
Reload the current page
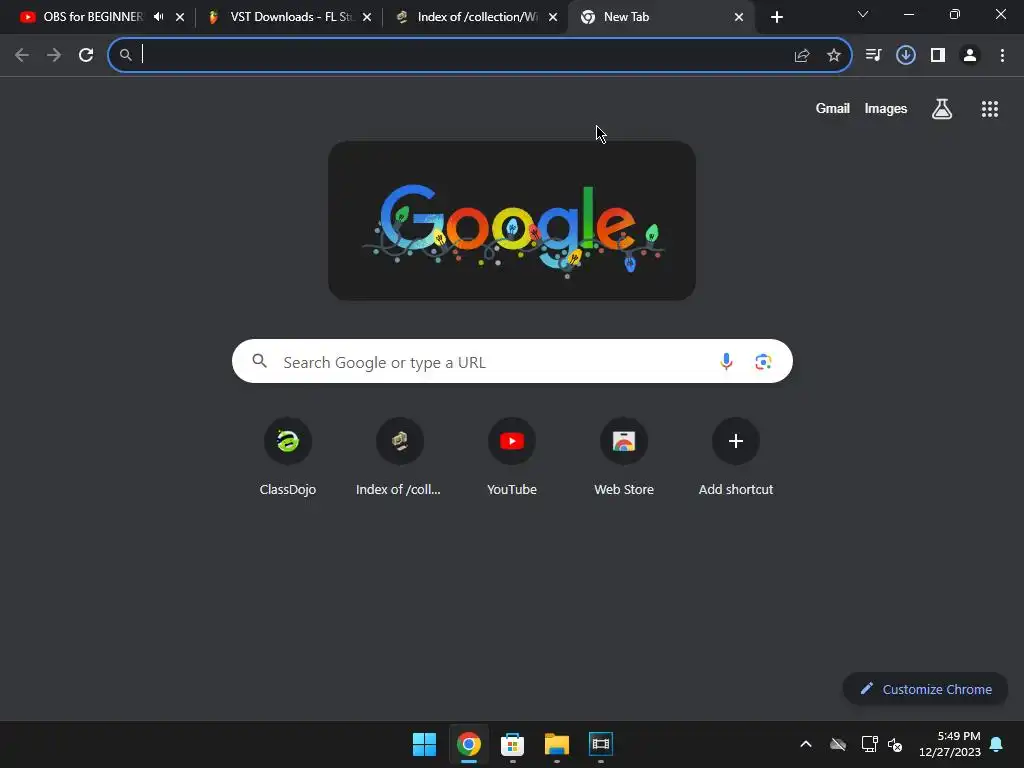coord(86,55)
